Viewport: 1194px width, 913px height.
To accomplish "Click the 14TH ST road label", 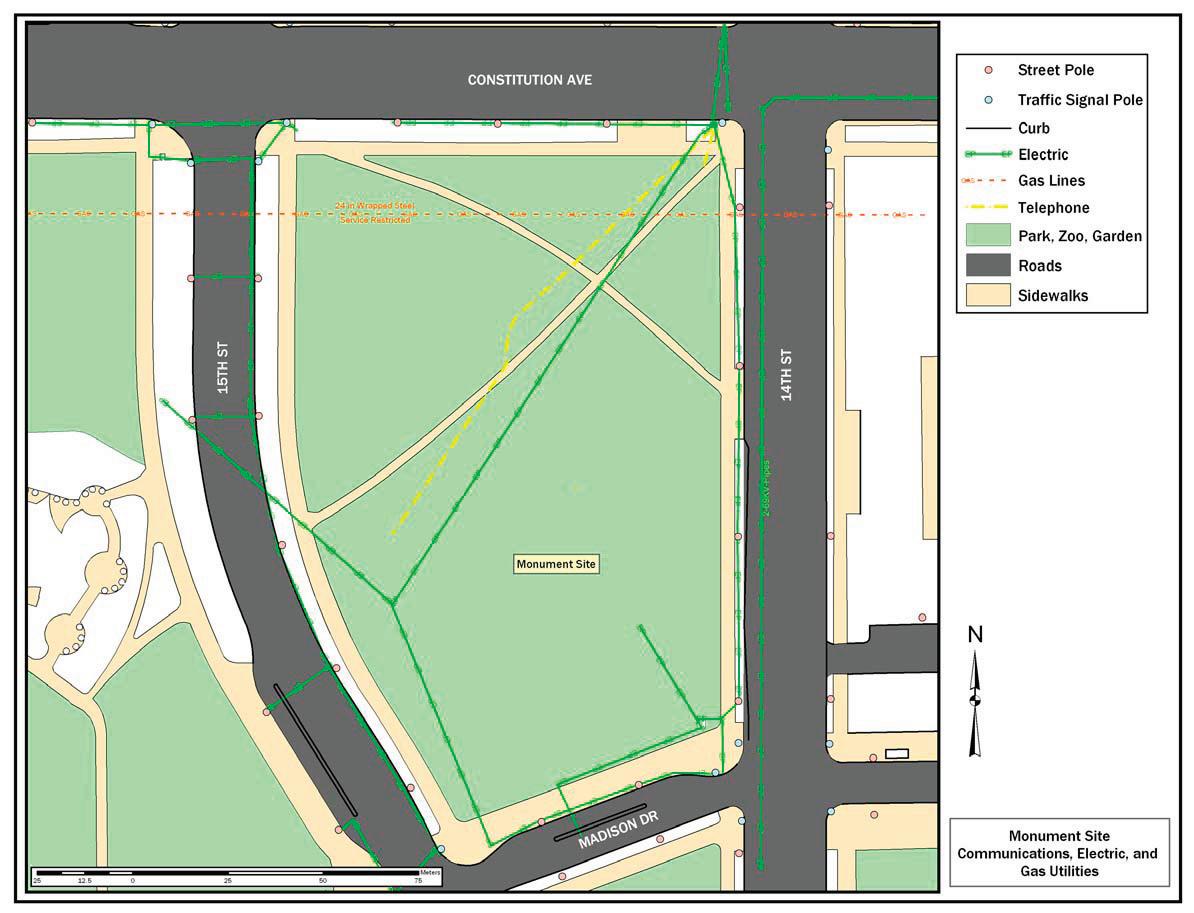I will (x=786, y=375).
